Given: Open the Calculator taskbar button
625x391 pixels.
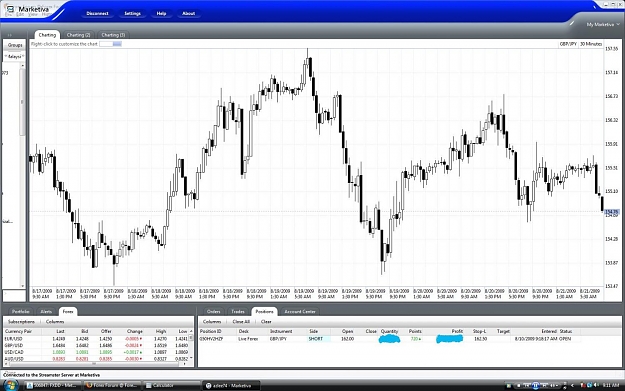Looking at the screenshot, I should point(171,385).
